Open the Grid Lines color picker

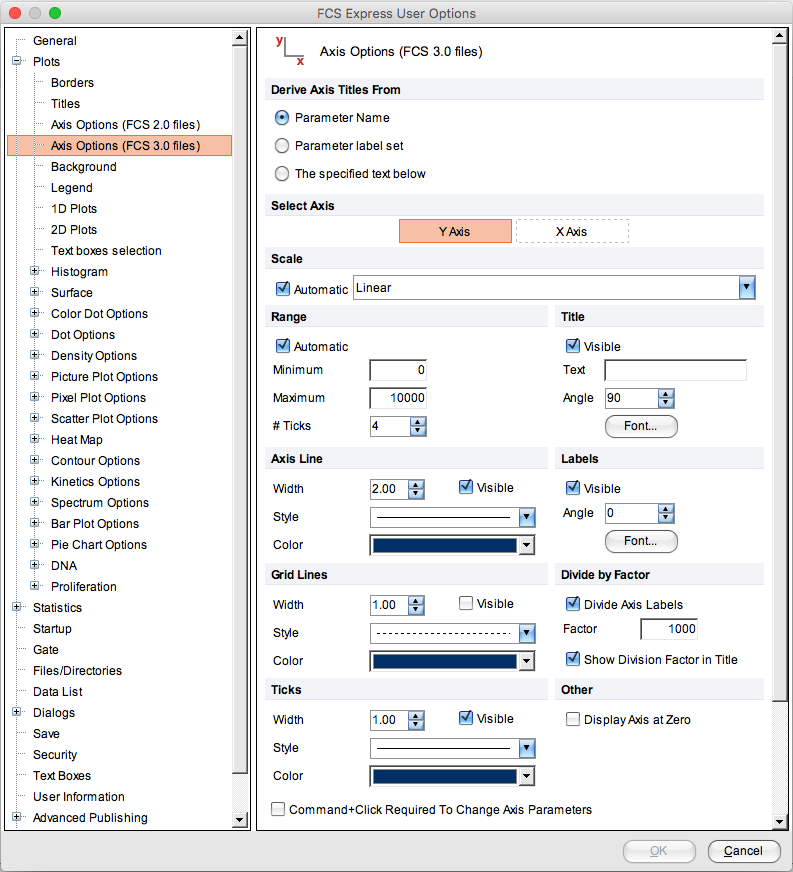click(x=527, y=661)
